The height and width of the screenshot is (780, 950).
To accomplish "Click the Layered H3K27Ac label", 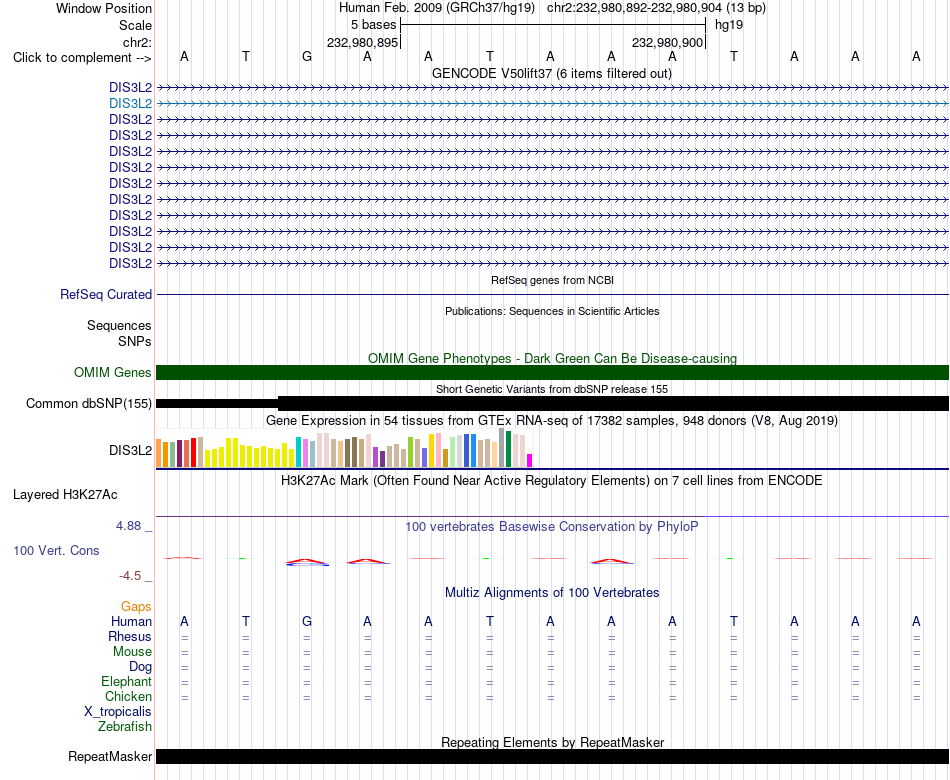I will click(x=65, y=495).
